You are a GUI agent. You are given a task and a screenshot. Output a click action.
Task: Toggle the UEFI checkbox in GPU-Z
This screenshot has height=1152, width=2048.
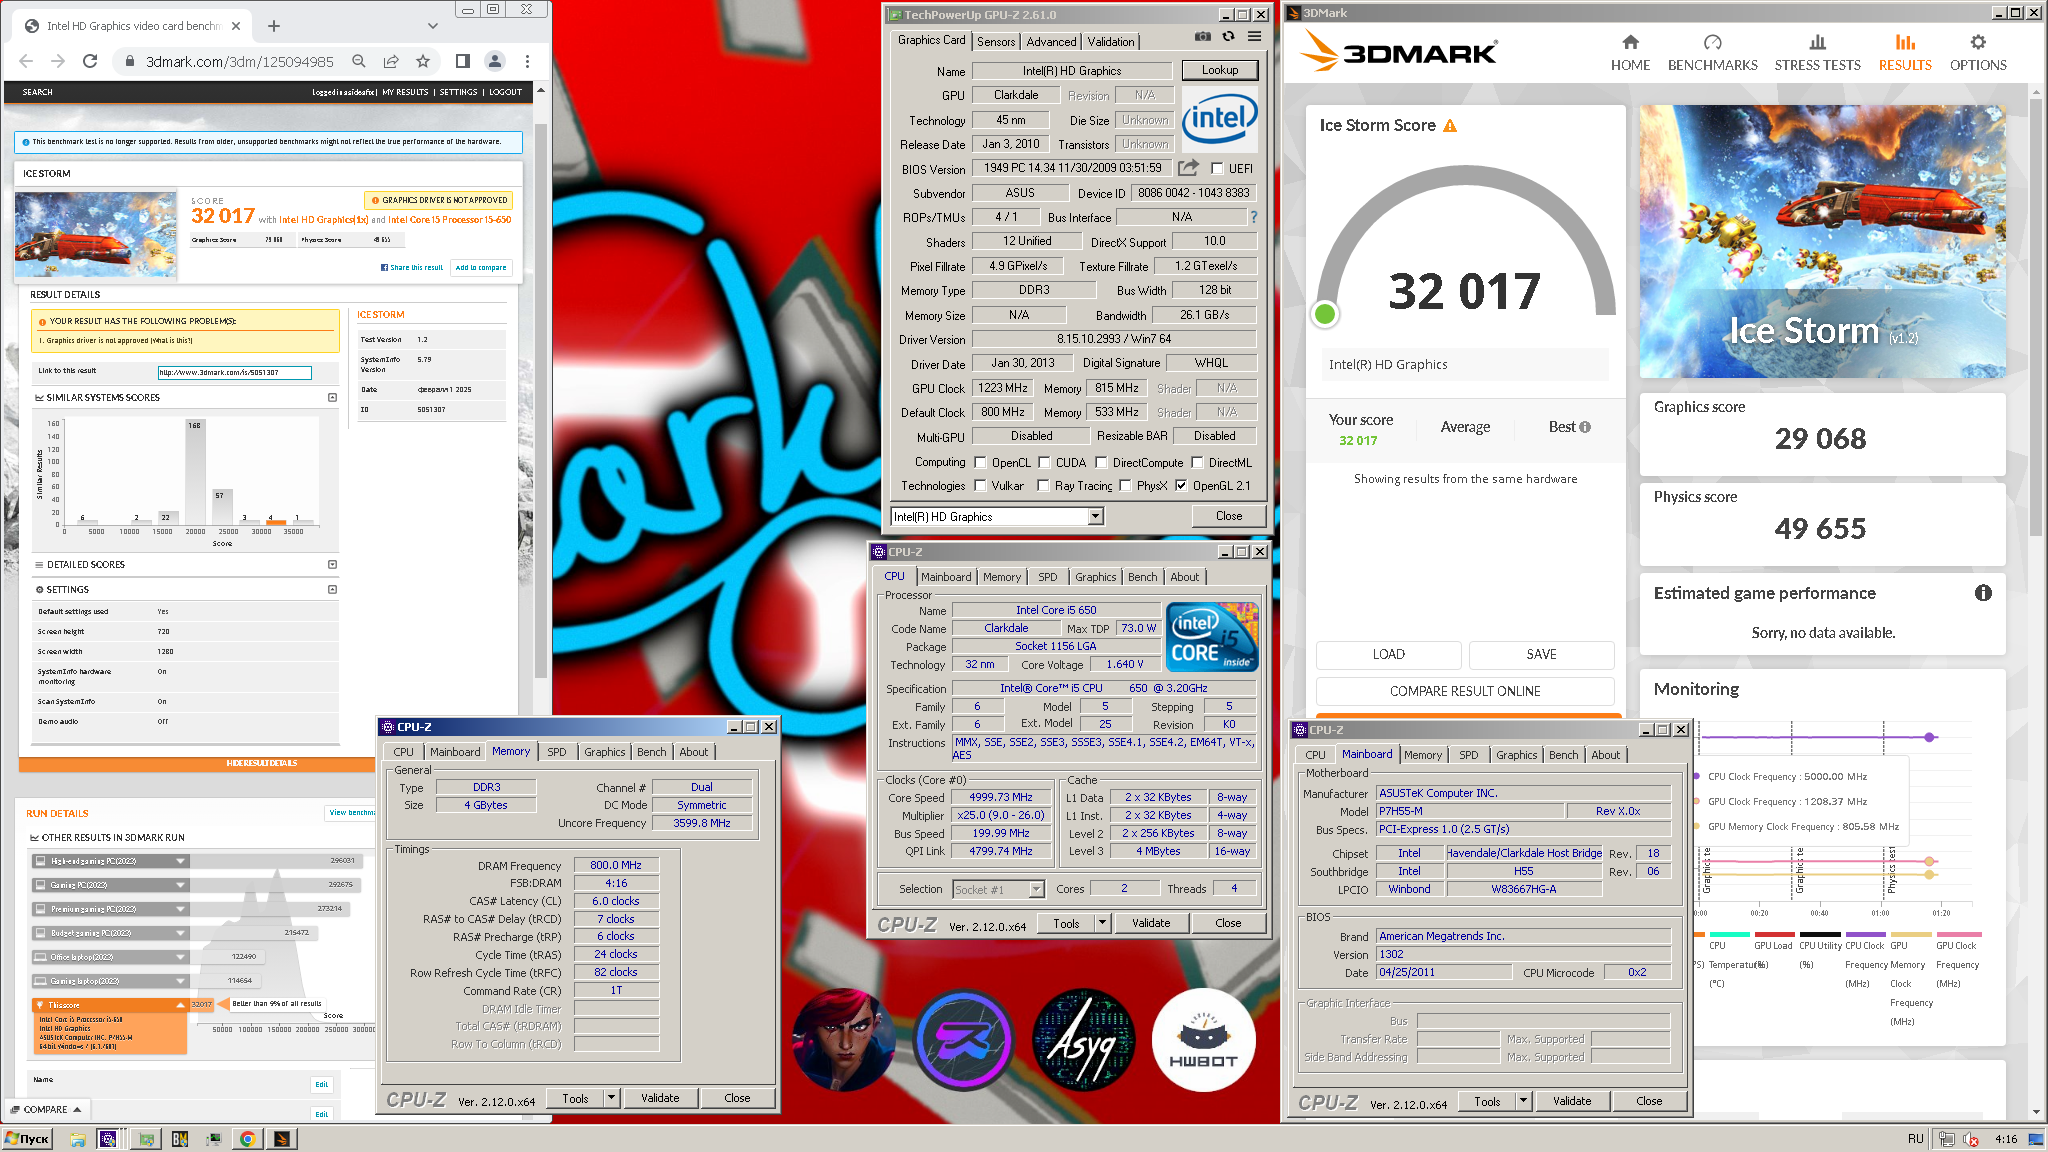pos(1217,169)
